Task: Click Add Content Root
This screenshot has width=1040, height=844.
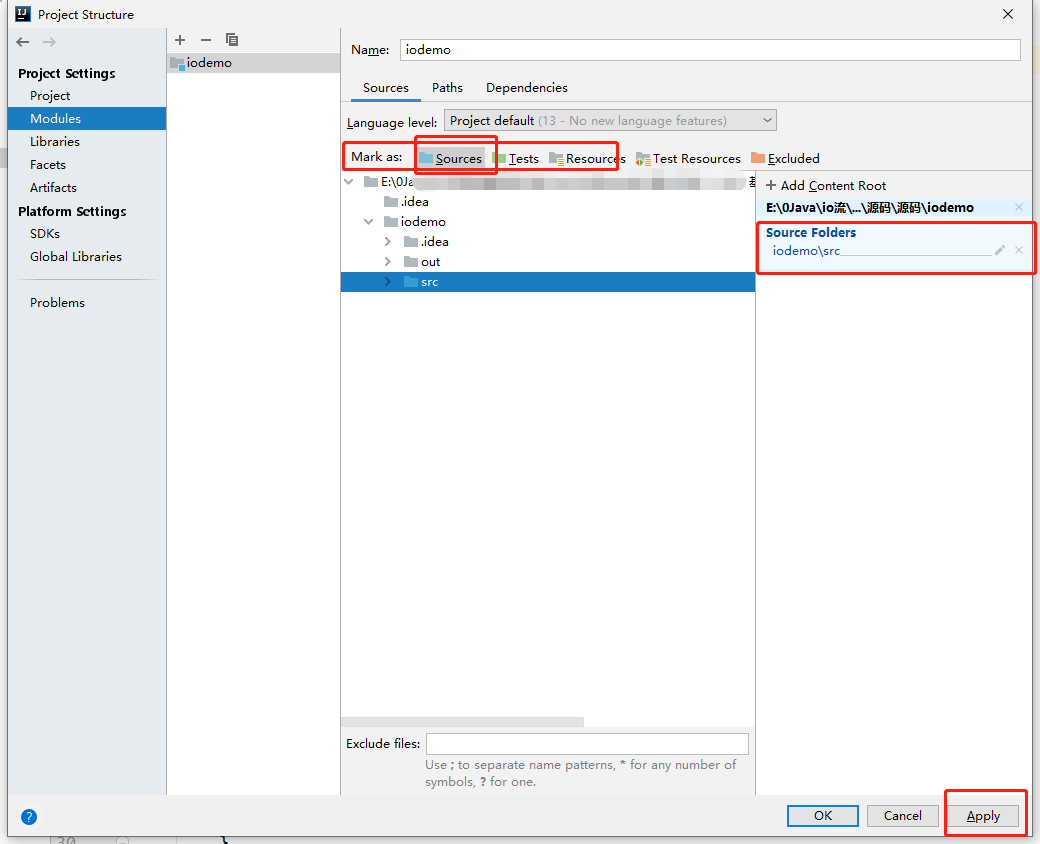Action: (826, 186)
